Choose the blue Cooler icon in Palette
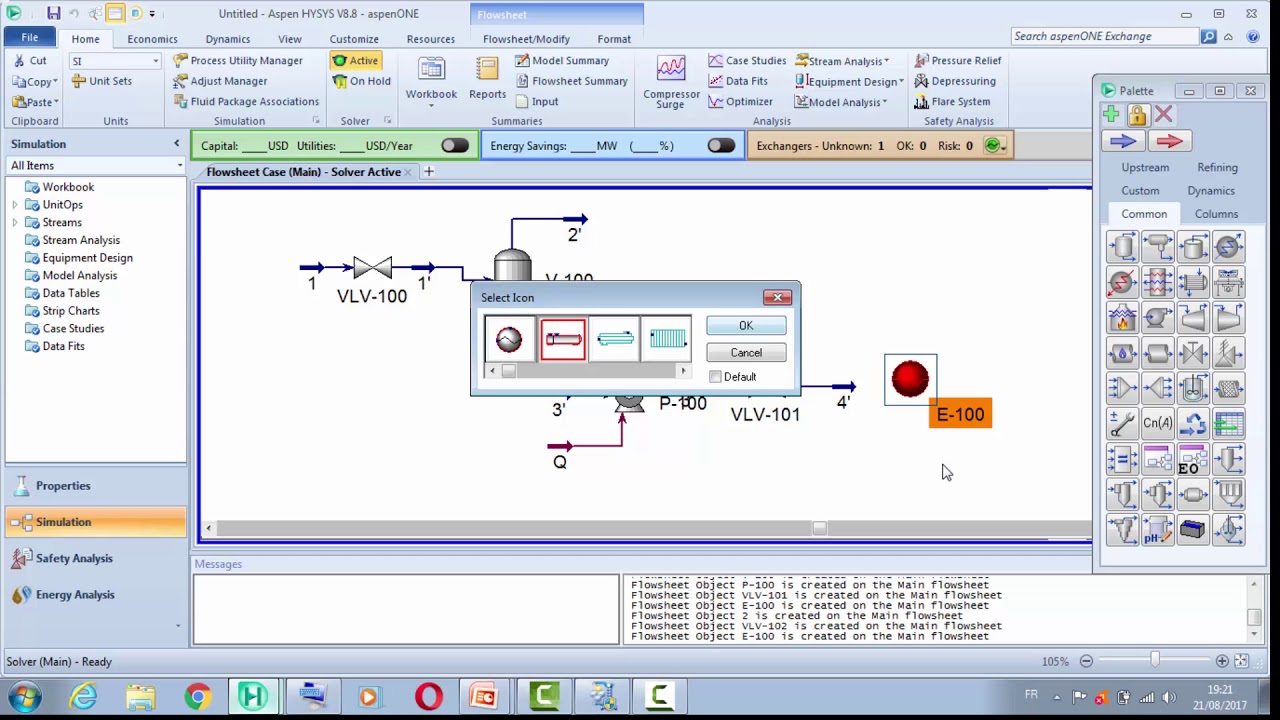1280x720 pixels. point(1229,246)
